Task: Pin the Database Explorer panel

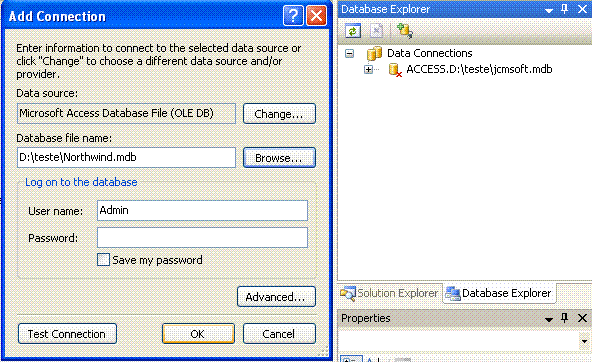Action: [565, 9]
